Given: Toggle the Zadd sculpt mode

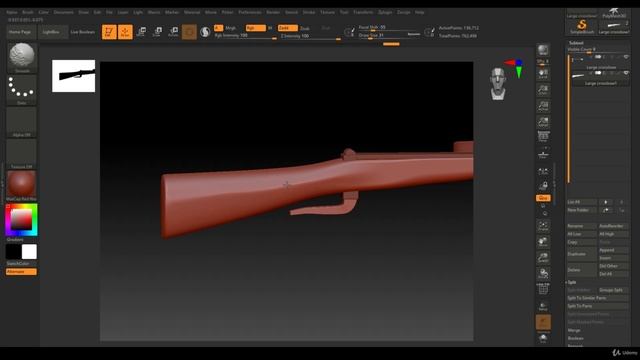Looking at the screenshot, I should (x=288, y=28).
